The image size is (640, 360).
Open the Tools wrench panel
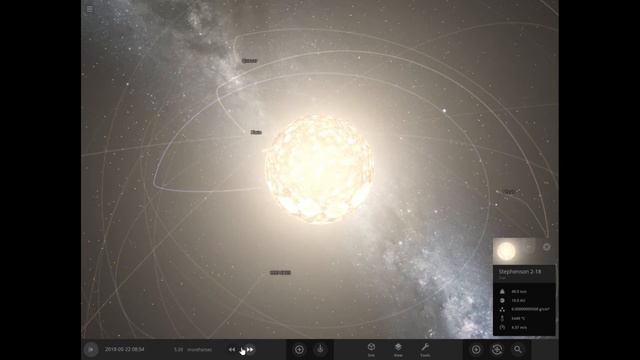click(425, 349)
